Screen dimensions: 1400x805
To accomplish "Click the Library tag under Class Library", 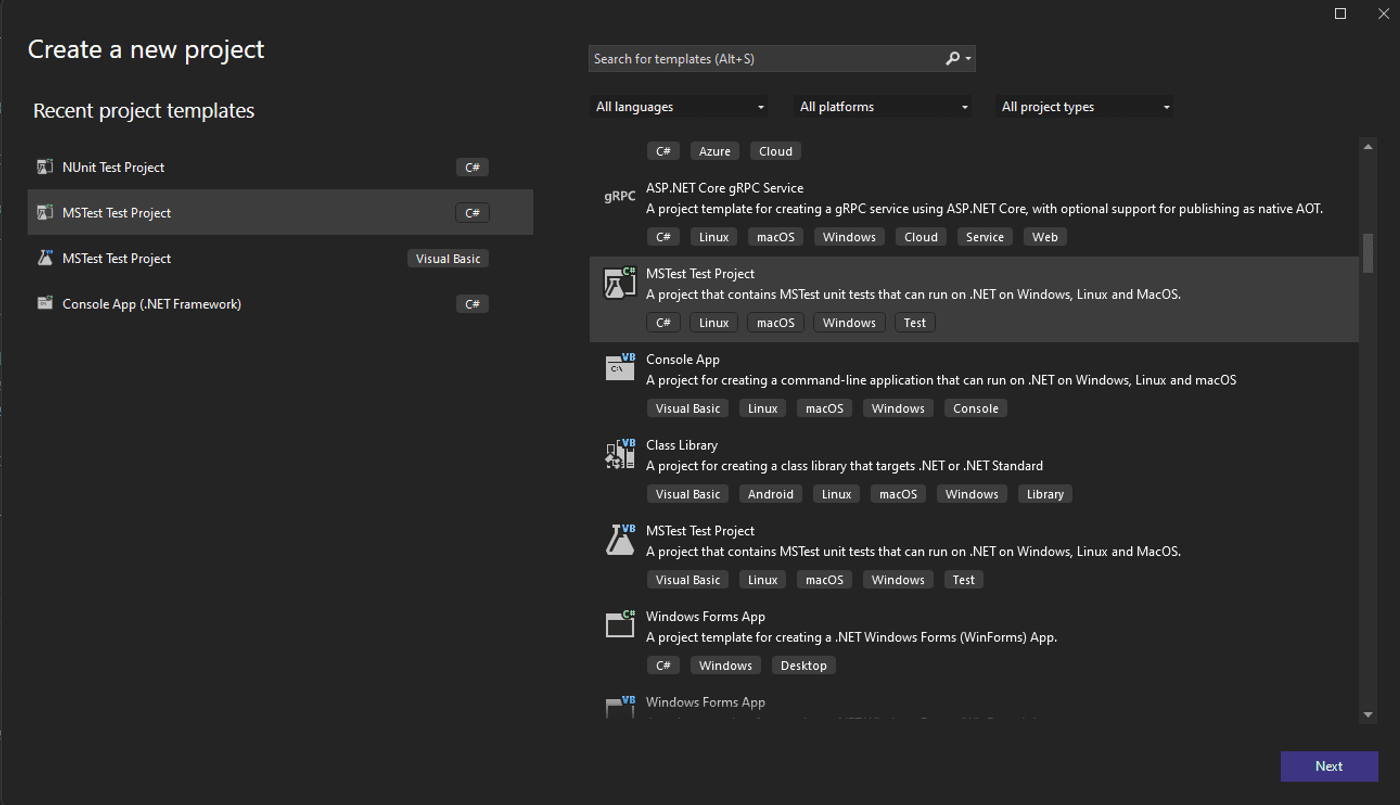I will [x=1045, y=494].
